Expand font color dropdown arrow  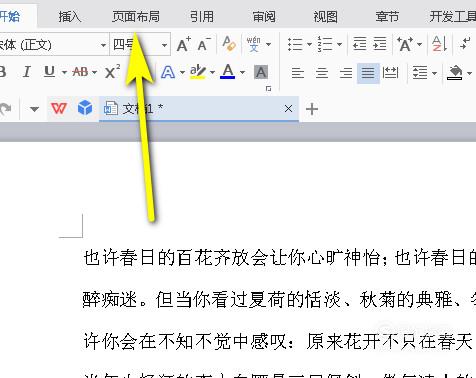pyautogui.click(x=242, y=72)
